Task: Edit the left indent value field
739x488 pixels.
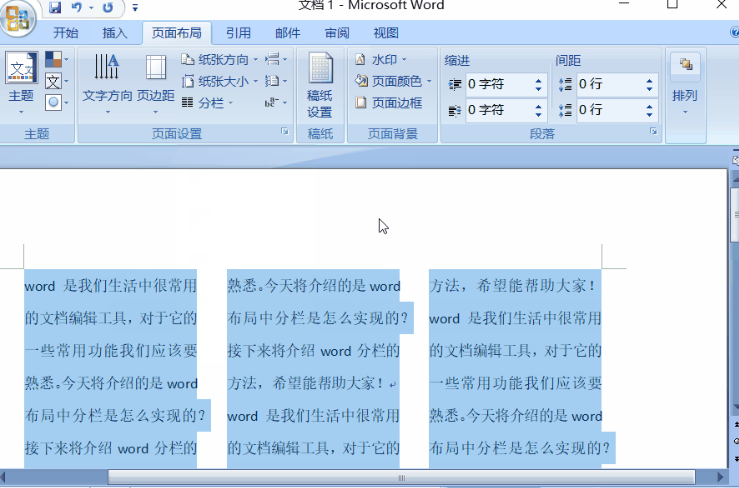Action: tap(499, 85)
